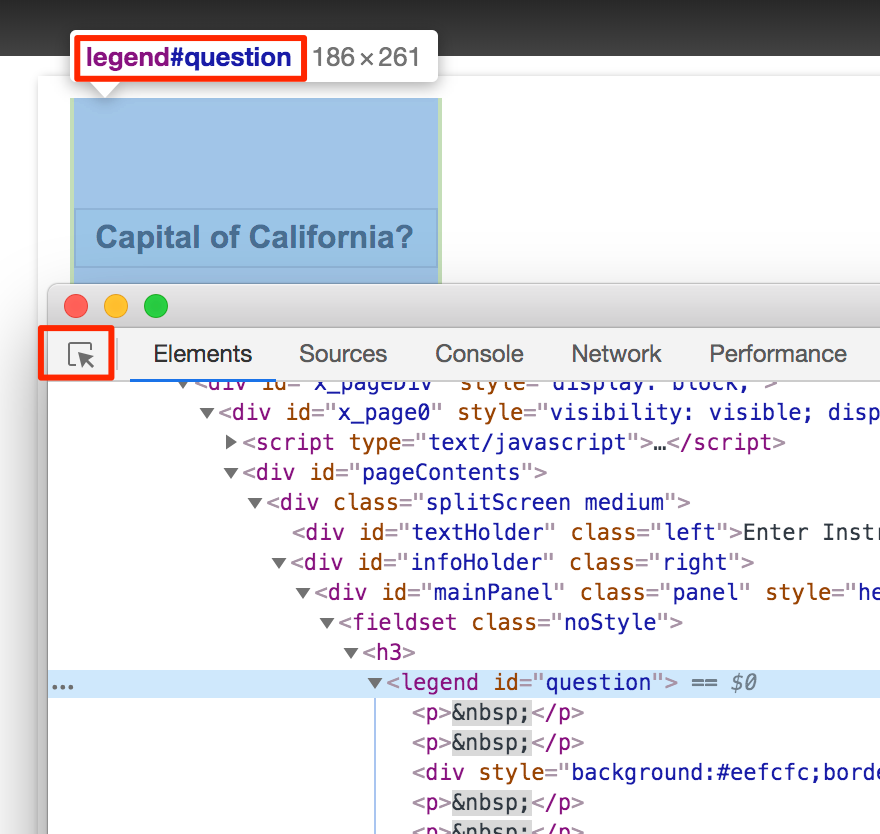Go to the Network tab

tap(616, 354)
